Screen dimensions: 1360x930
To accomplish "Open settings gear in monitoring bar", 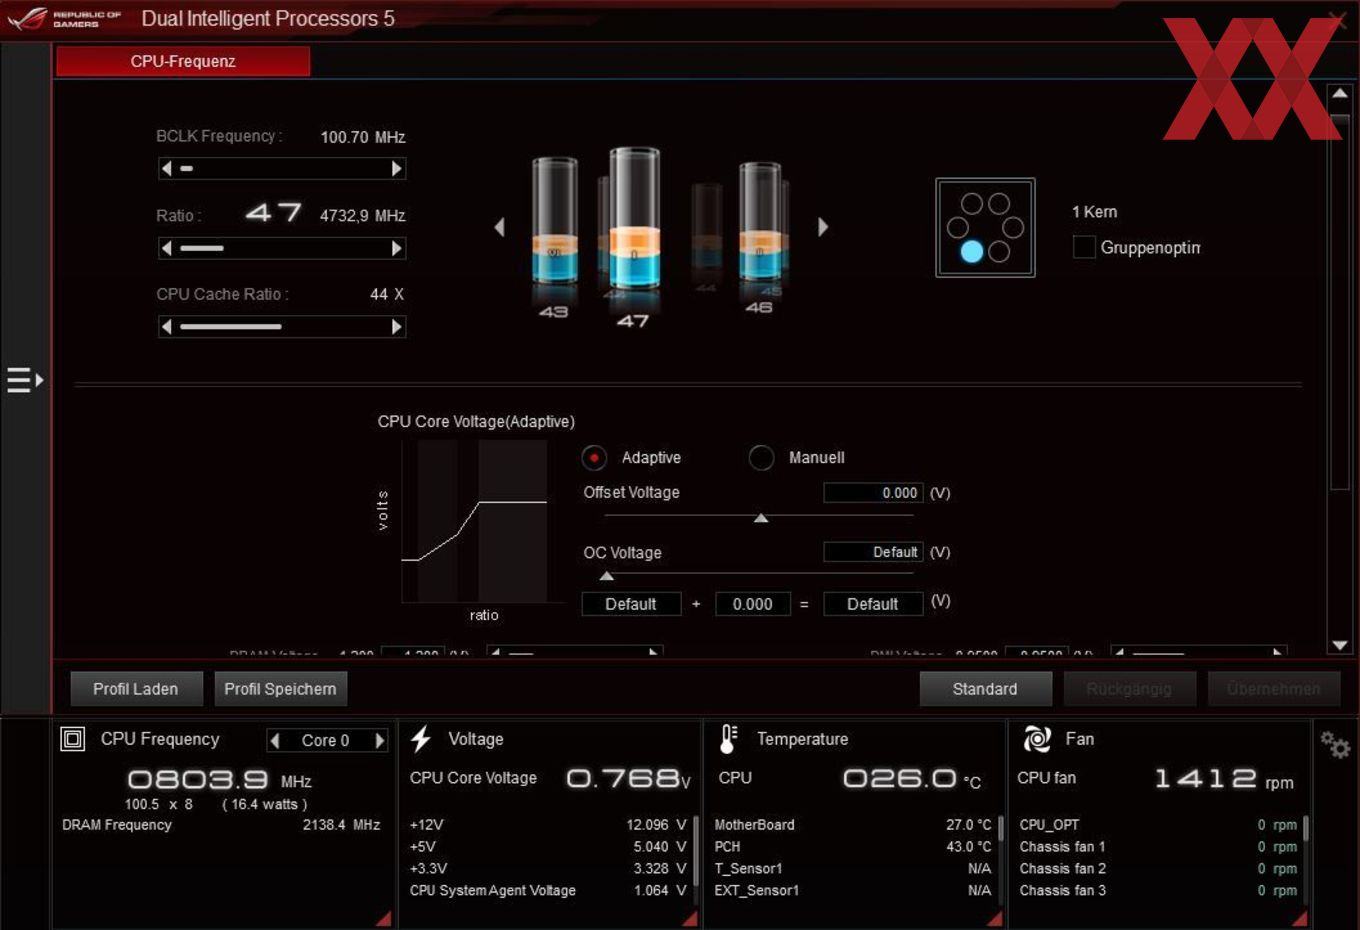I will coord(1335,744).
